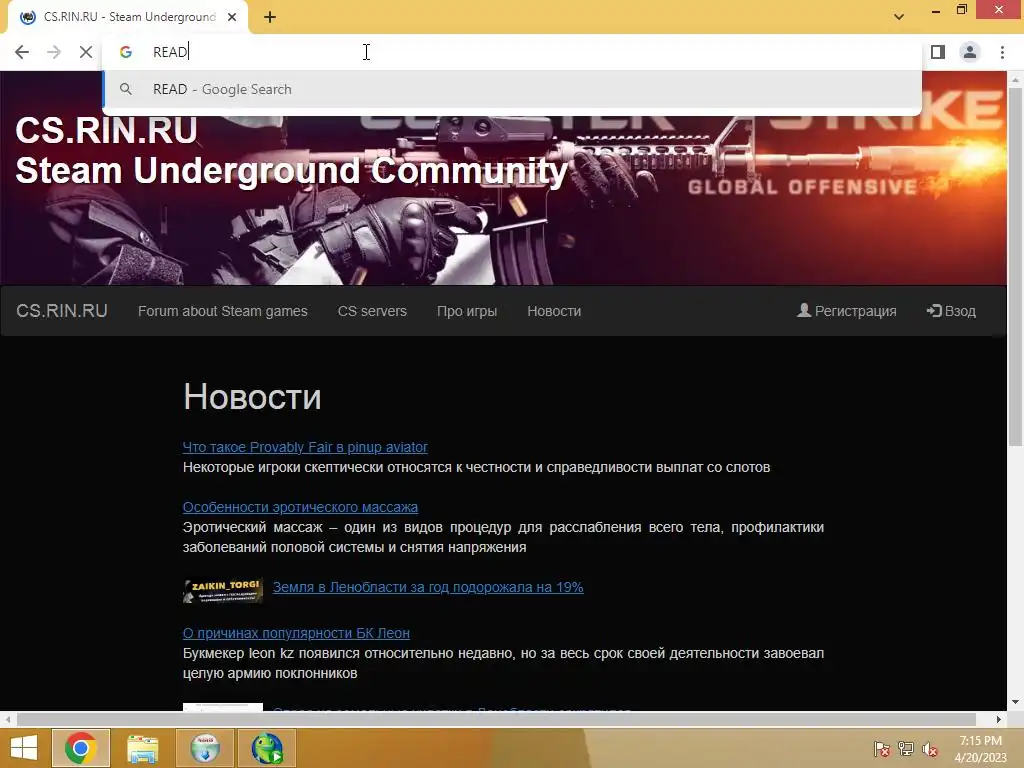
Task: Open the Action Center flag tray icon
Action: pyautogui.click(x=882, y=749)
